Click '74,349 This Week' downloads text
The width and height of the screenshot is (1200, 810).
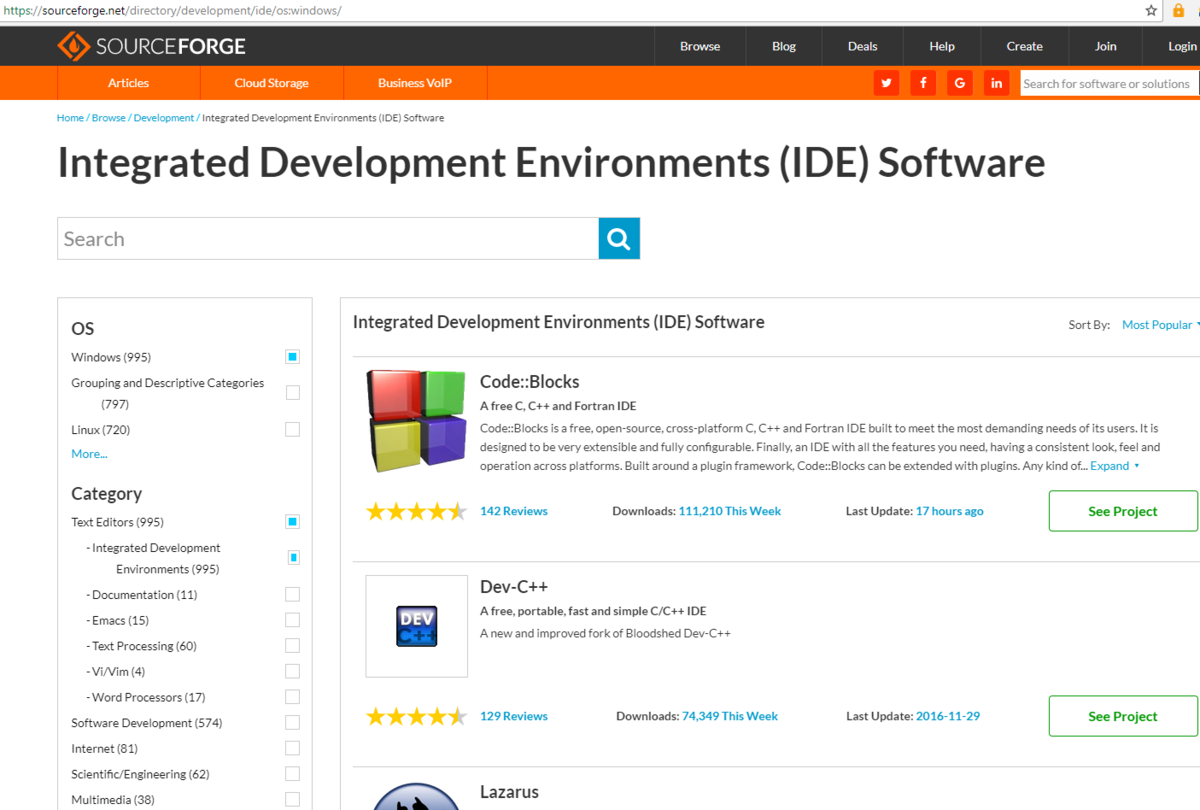[730, 716]
